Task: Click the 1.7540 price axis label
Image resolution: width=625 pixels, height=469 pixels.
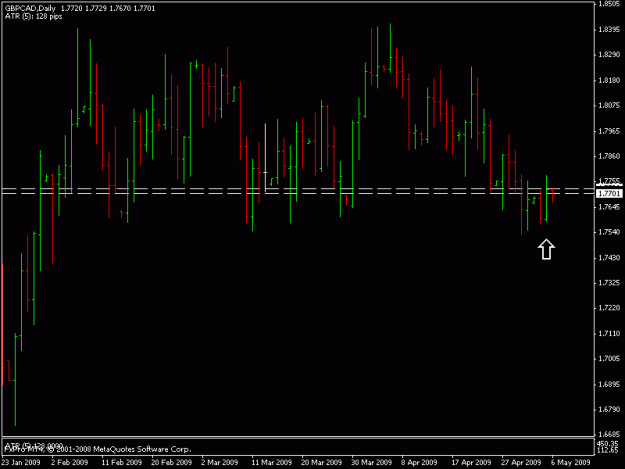Action: 609,232
